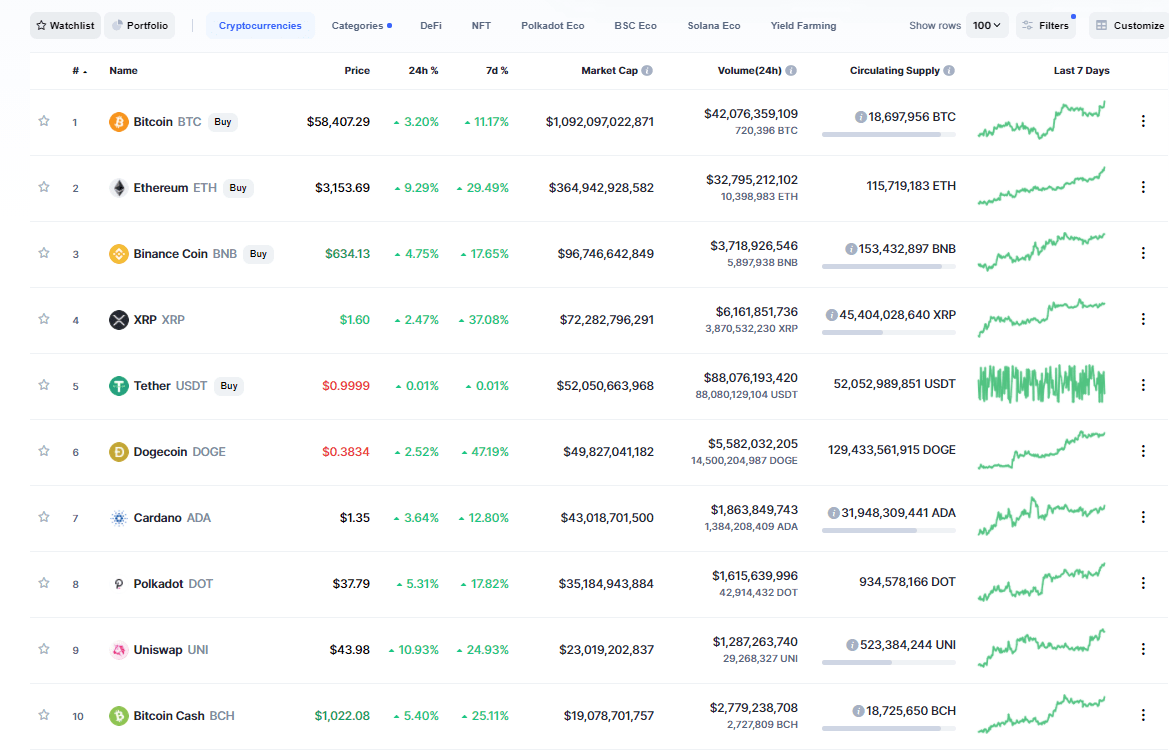Open the Filters button

click(1046, 25)
